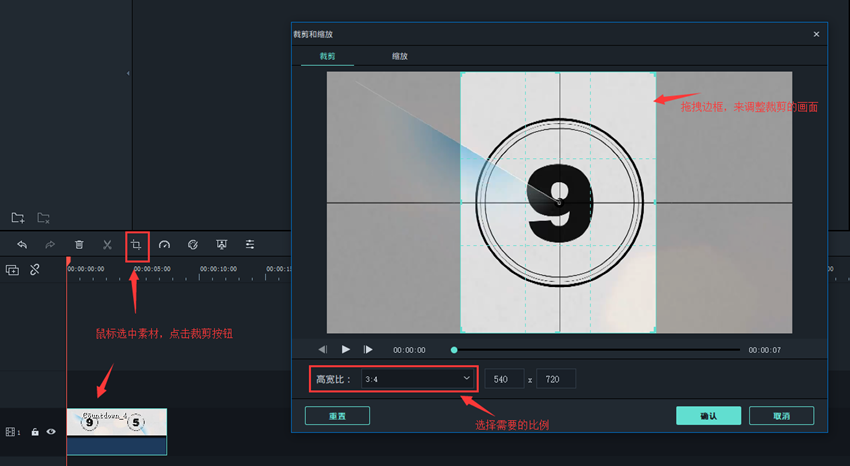Screen dimensions: 850x466
Task: Click the 确认 confirm button
Action: 709,416
